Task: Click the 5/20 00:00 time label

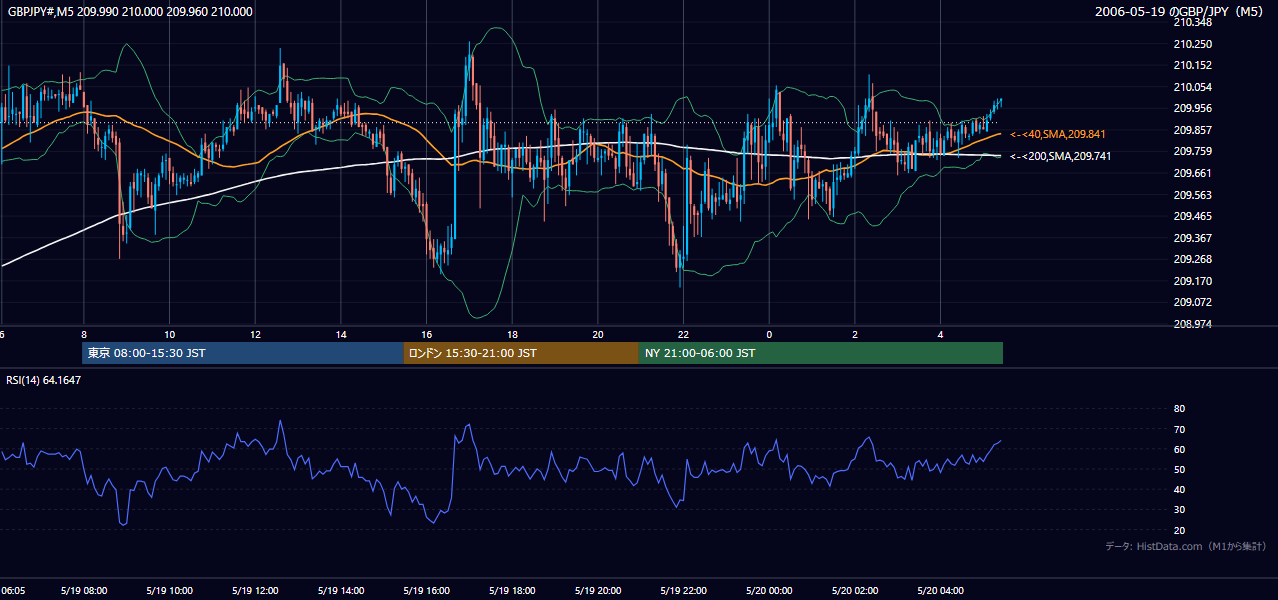Action: (x=769, y=591)
